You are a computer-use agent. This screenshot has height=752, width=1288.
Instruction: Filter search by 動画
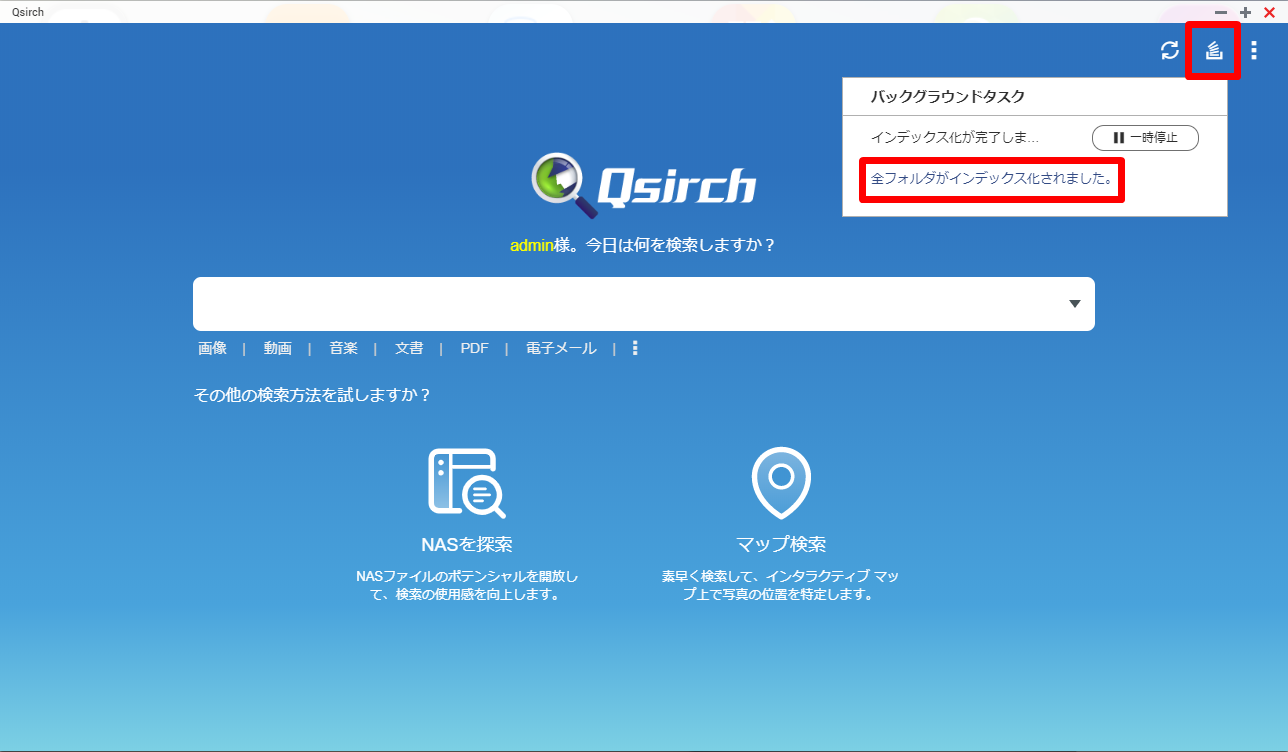[x=278, y=348]
